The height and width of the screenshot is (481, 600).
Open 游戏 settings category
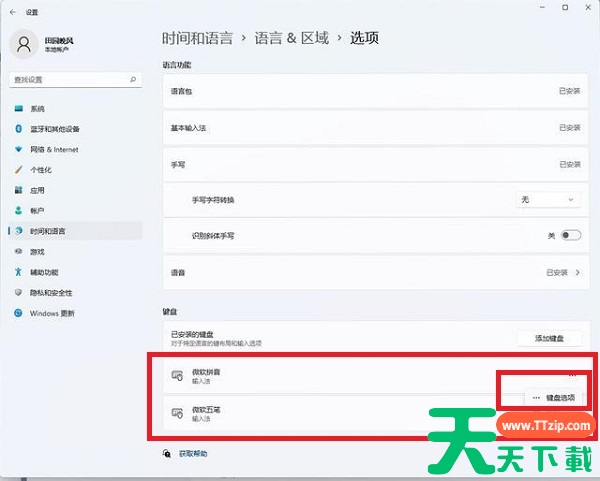(75, 251)
